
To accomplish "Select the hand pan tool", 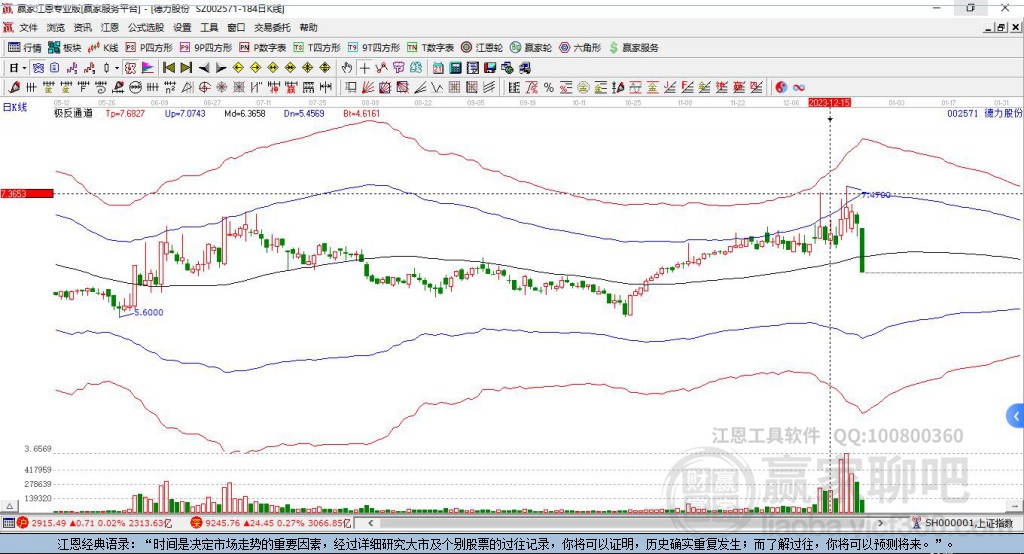I will (x=347, y=68).
